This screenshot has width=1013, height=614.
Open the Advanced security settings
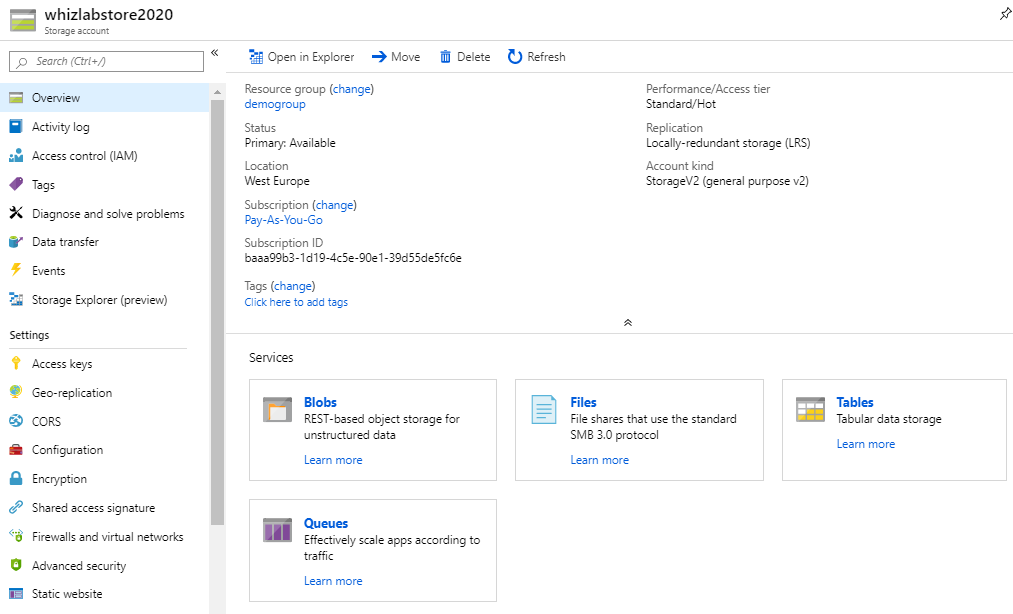tap(105, 566)
